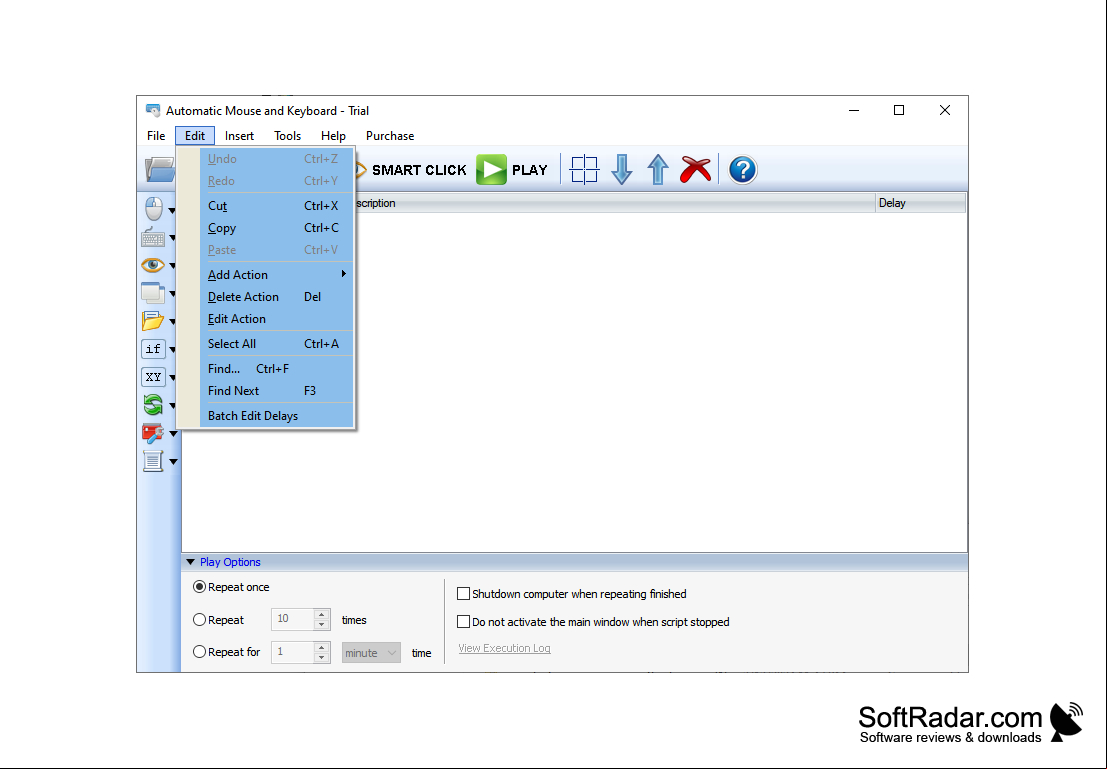Increase repeat times with up spinner
The image size is (1107, 769).
click(321, 614)
